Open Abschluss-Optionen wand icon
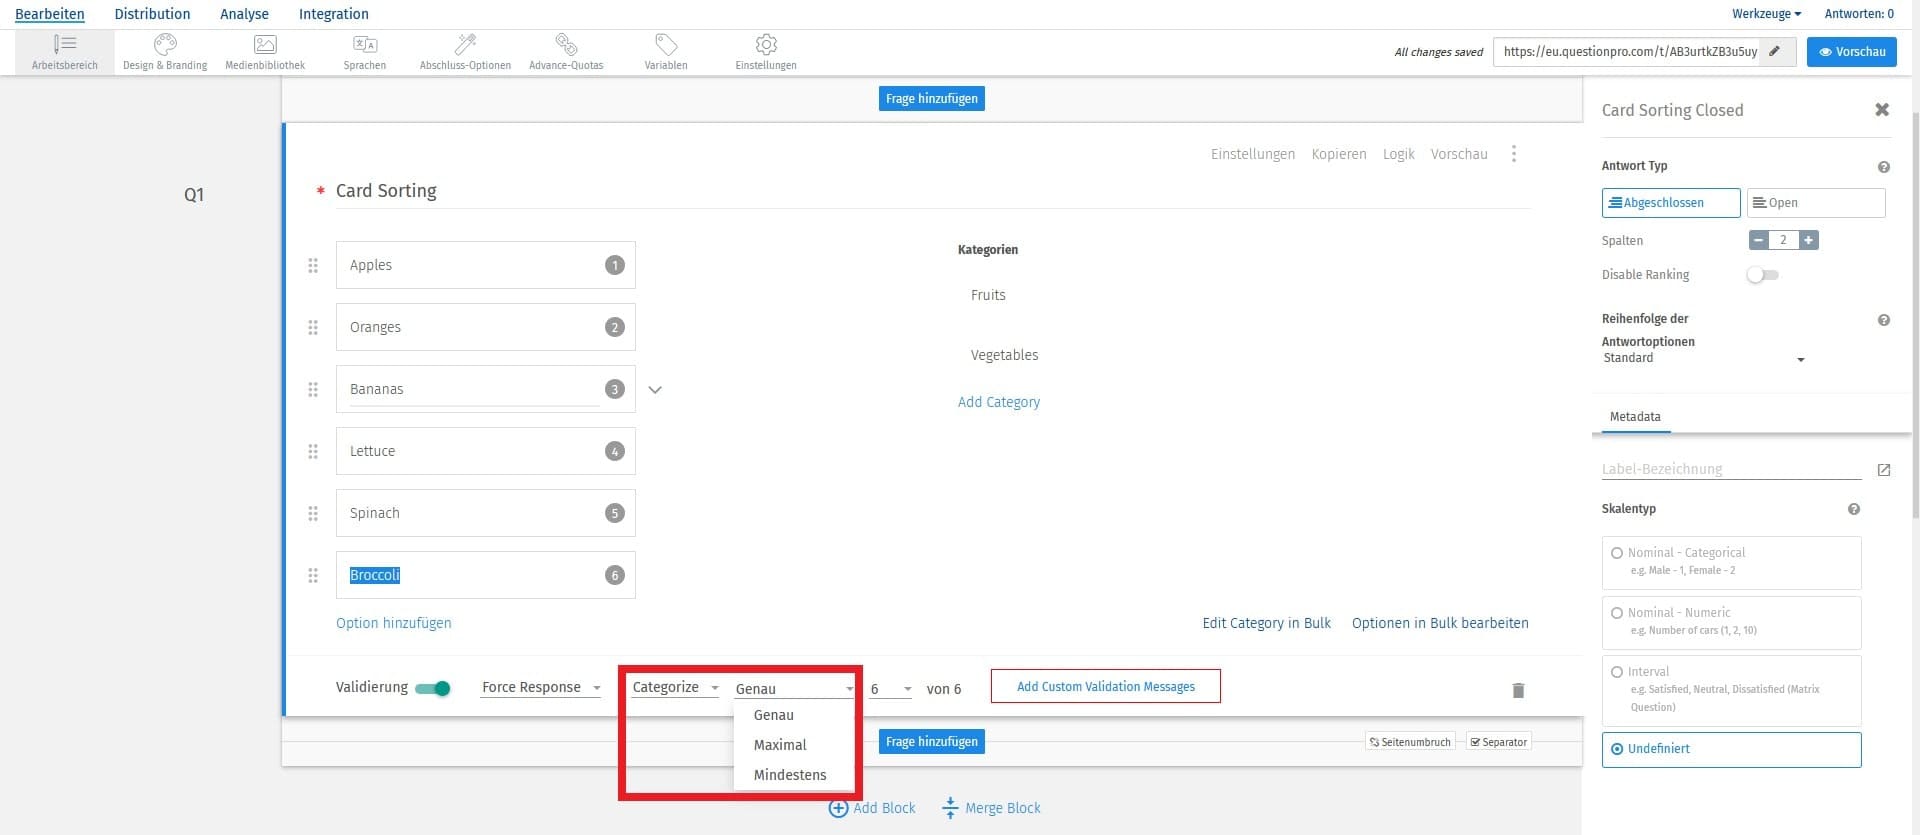Image resolution: width=1920 pixels, height=835 pixels. pyautogui.click(x=465, y=44)
